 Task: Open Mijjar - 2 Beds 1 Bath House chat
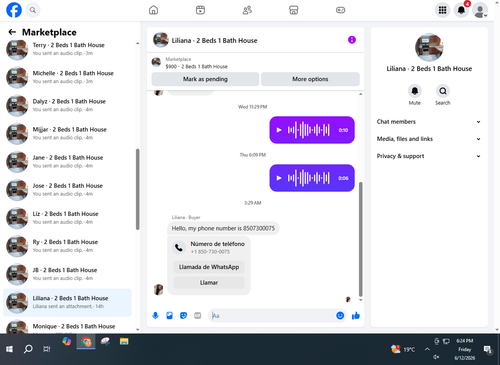[68, 133]
